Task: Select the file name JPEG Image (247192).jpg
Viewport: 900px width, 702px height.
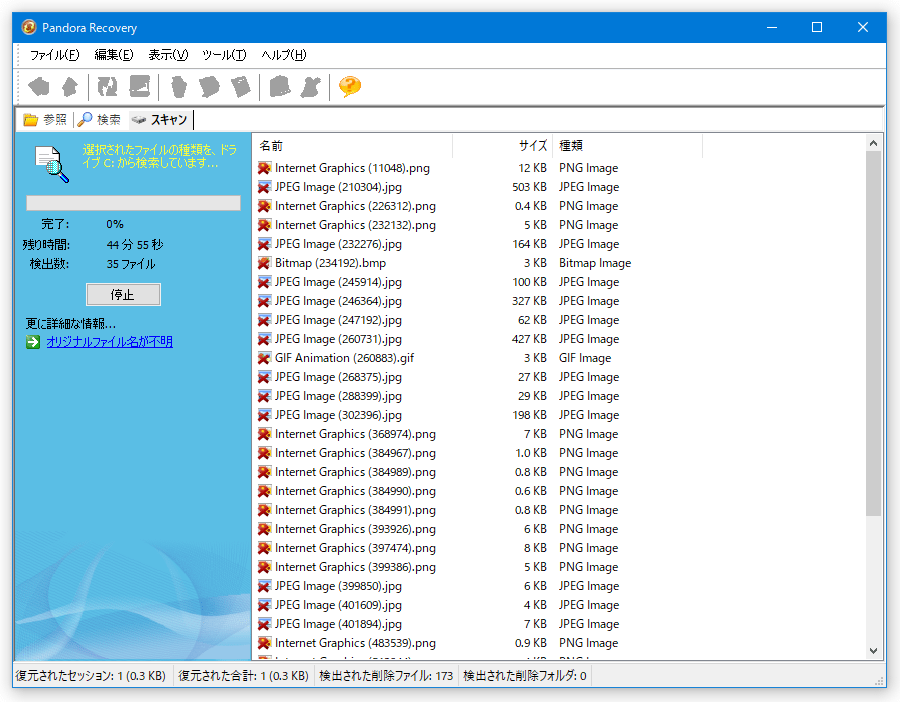Action: coord(338,320)
